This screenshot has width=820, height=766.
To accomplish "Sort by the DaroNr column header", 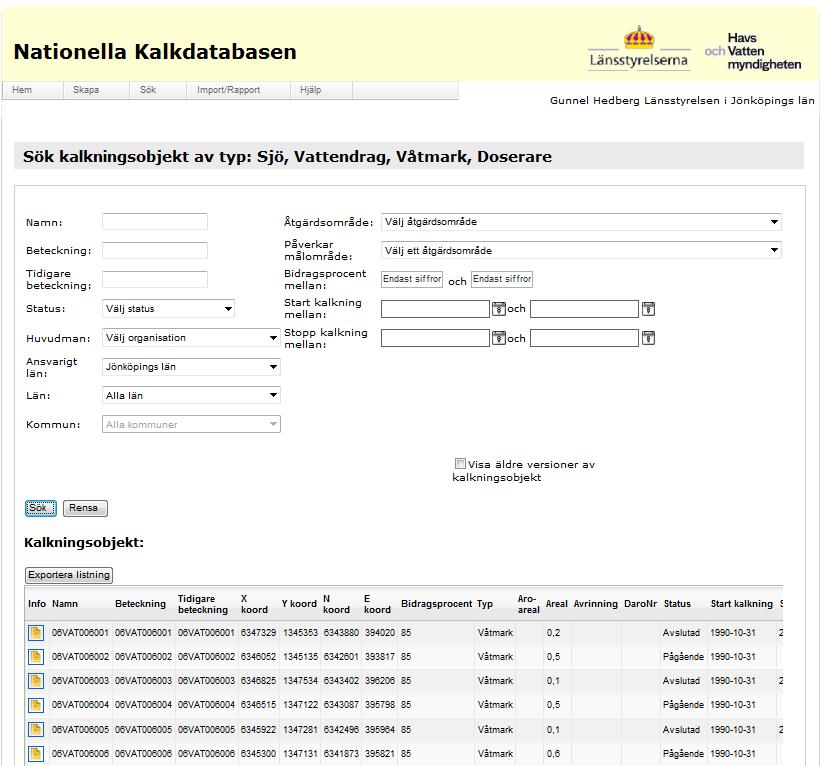I will coord(641,604).
